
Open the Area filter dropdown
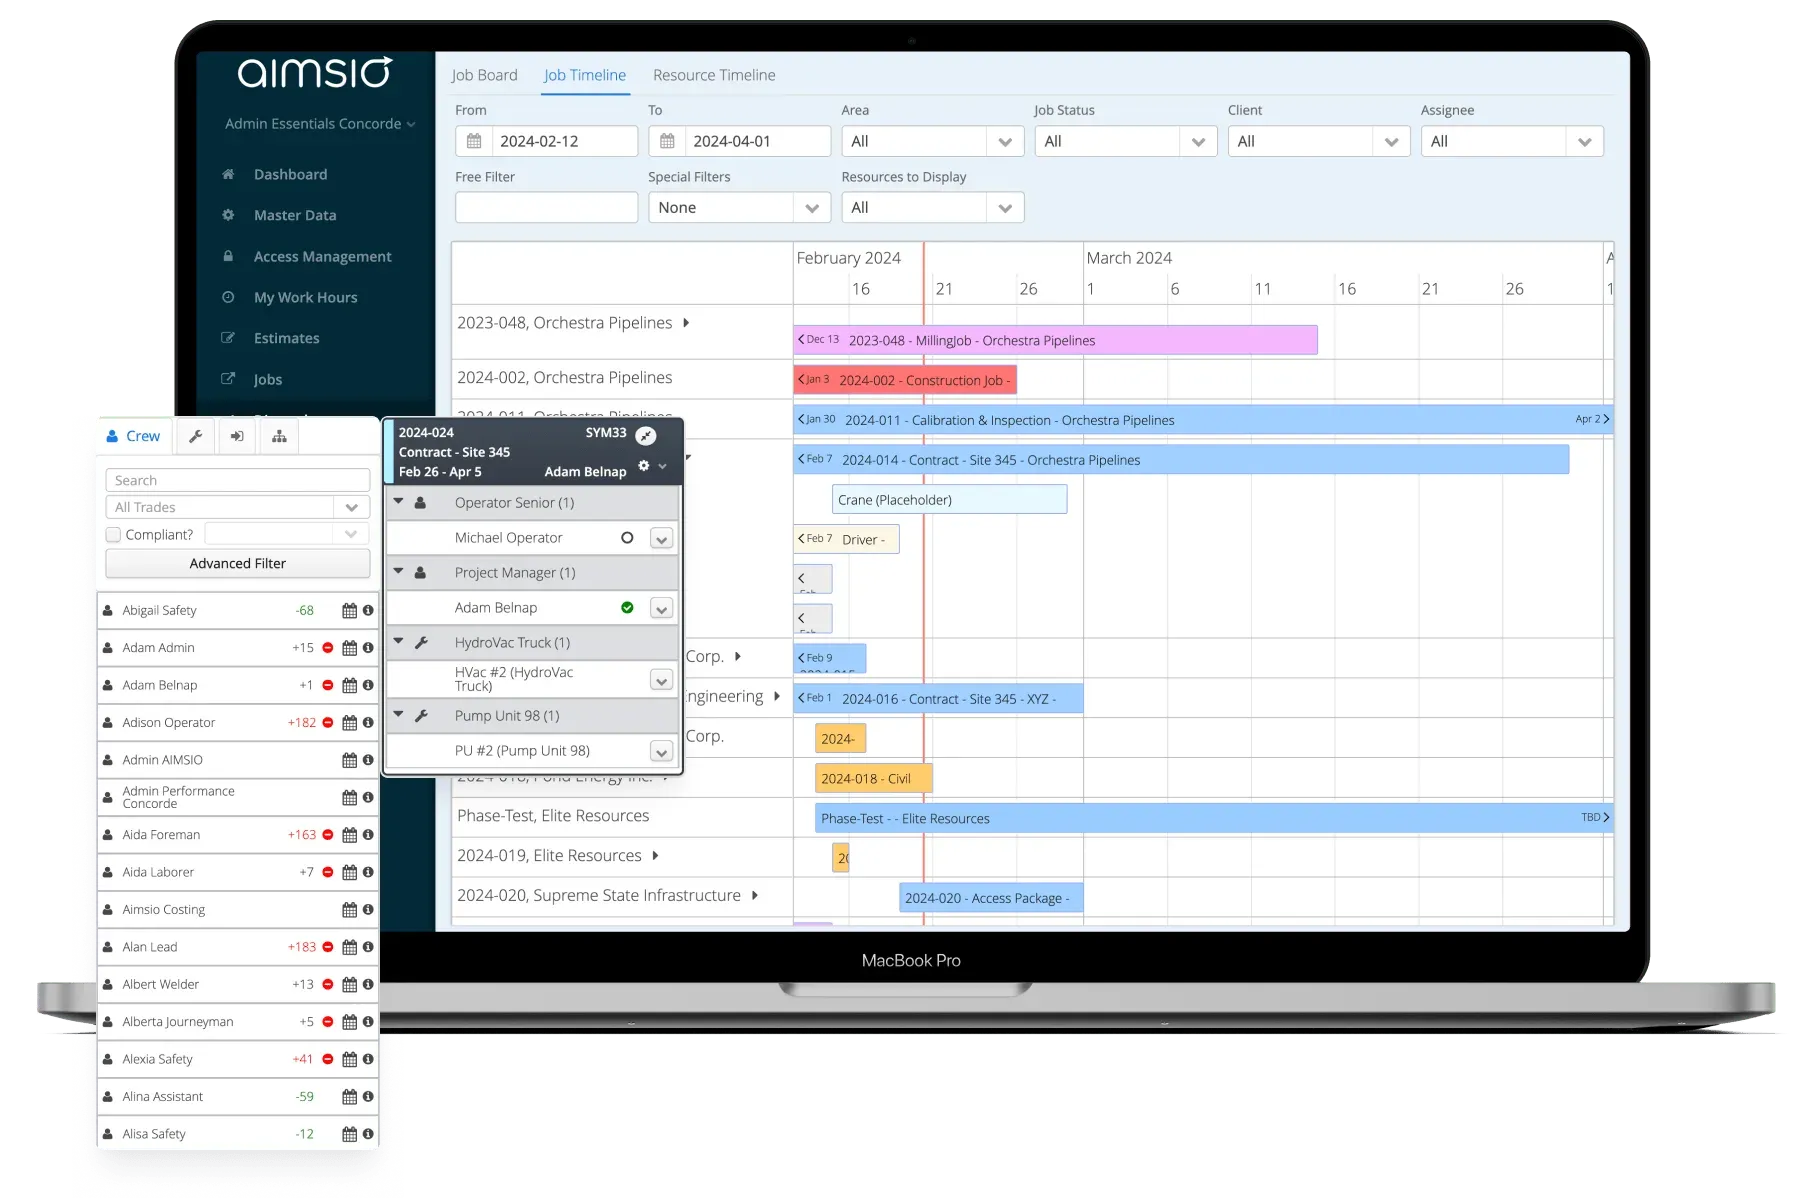[x=1005, y=141]
